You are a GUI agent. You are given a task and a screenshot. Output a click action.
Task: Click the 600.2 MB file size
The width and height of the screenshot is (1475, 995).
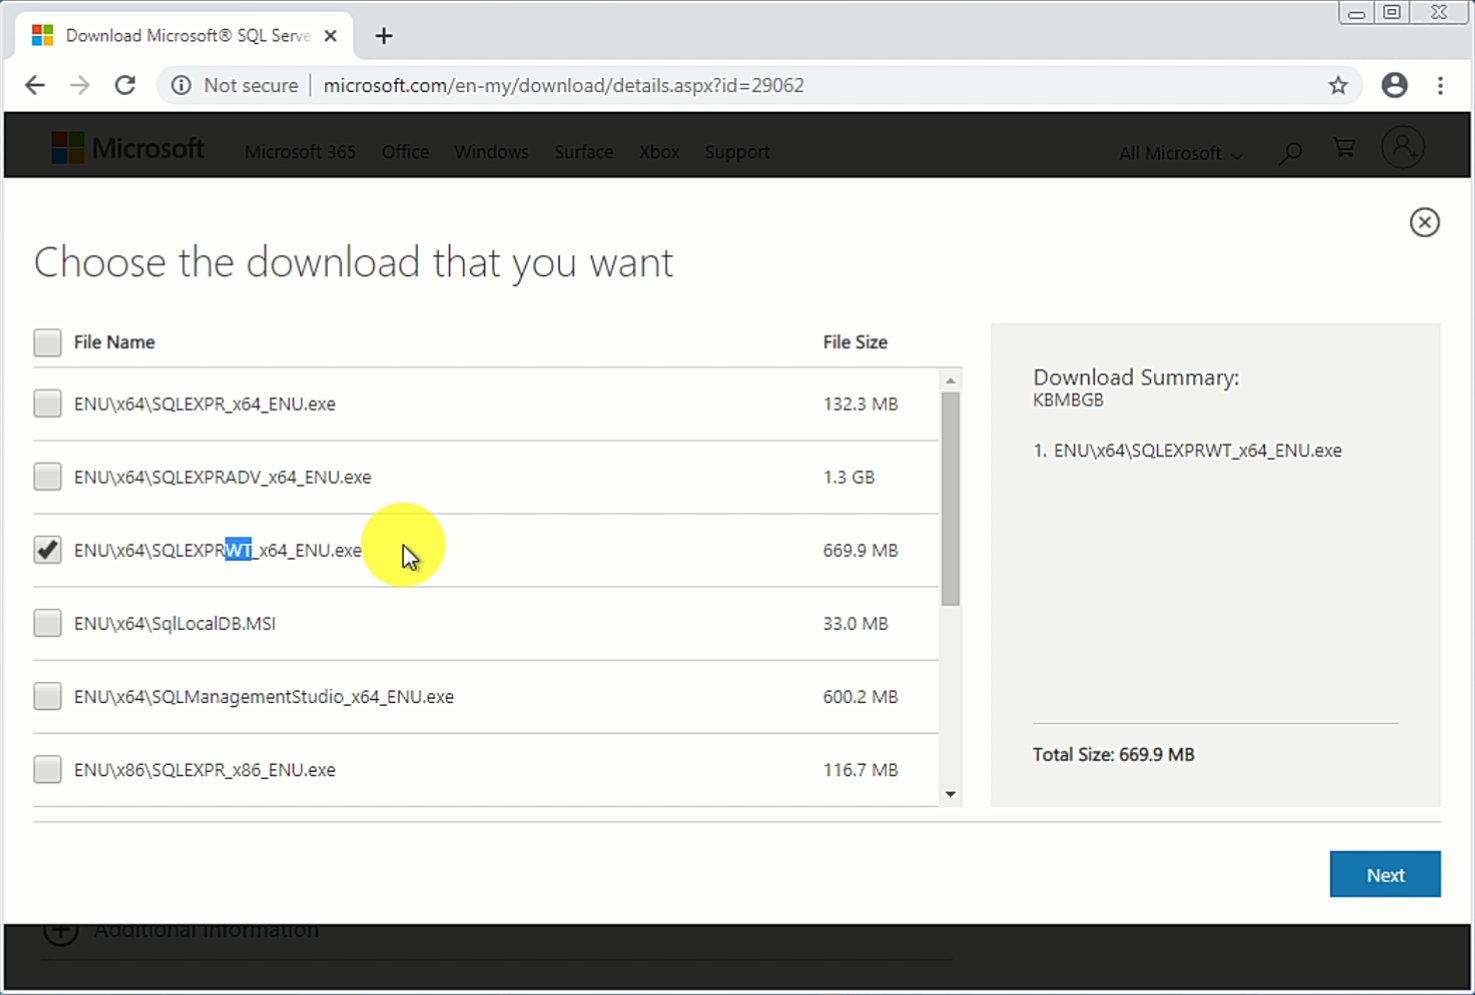pos(860,696)
